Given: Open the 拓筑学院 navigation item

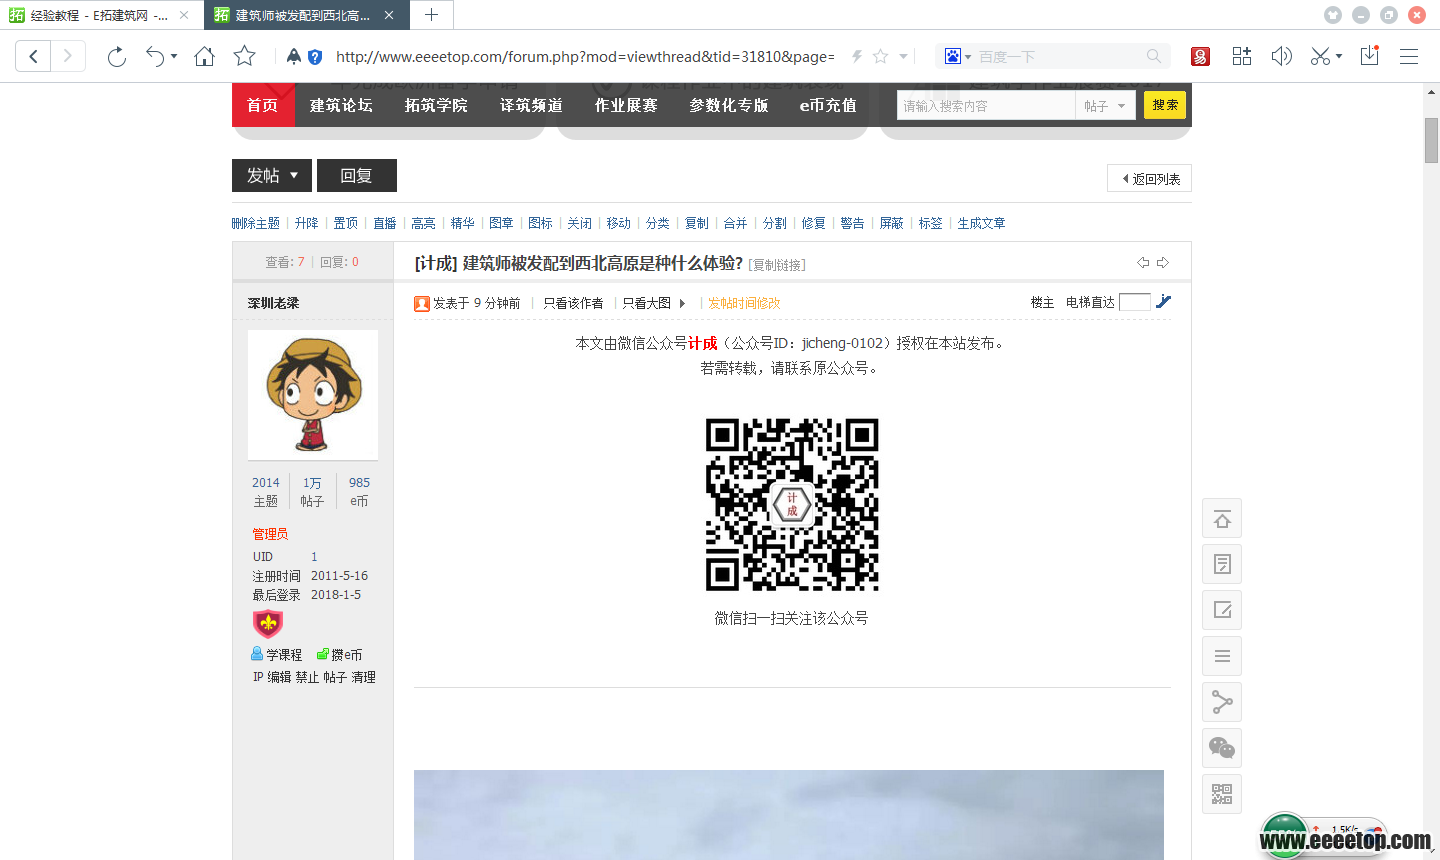Looking at the screenshot, I should [x=436, y=105].
